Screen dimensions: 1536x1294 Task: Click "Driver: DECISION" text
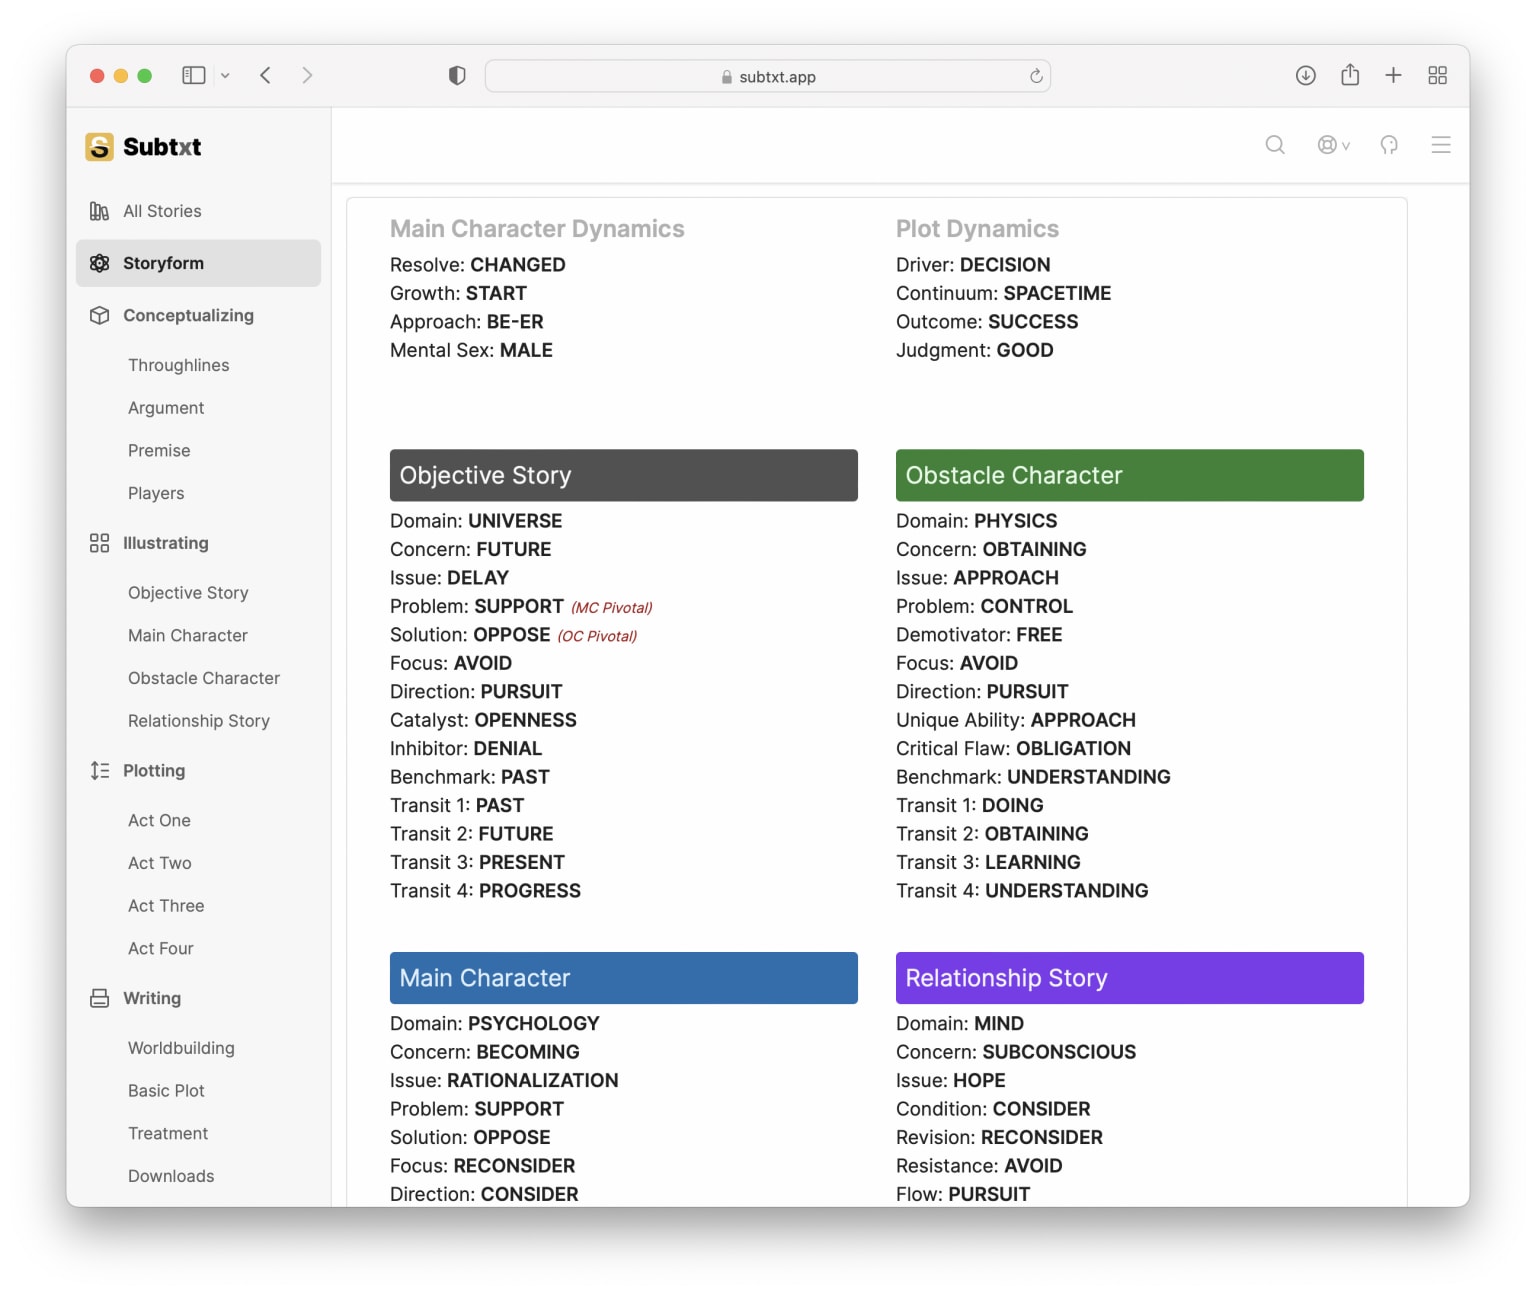click(973, 265)
